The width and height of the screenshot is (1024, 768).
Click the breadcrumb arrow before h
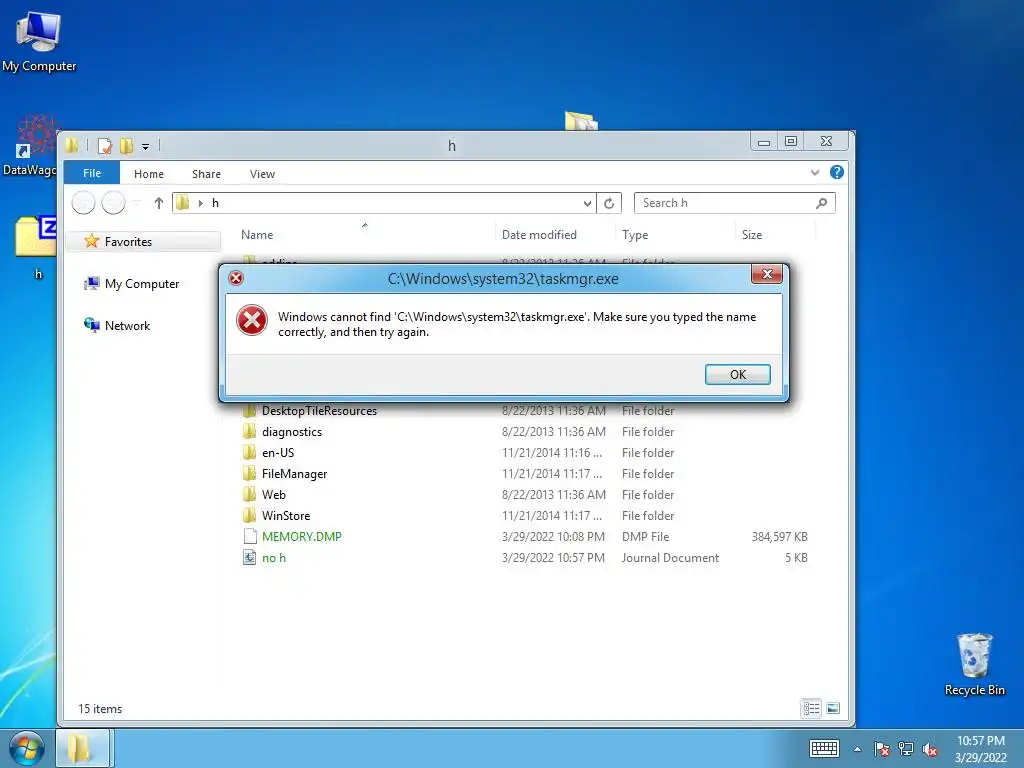(x=200, y=203)
